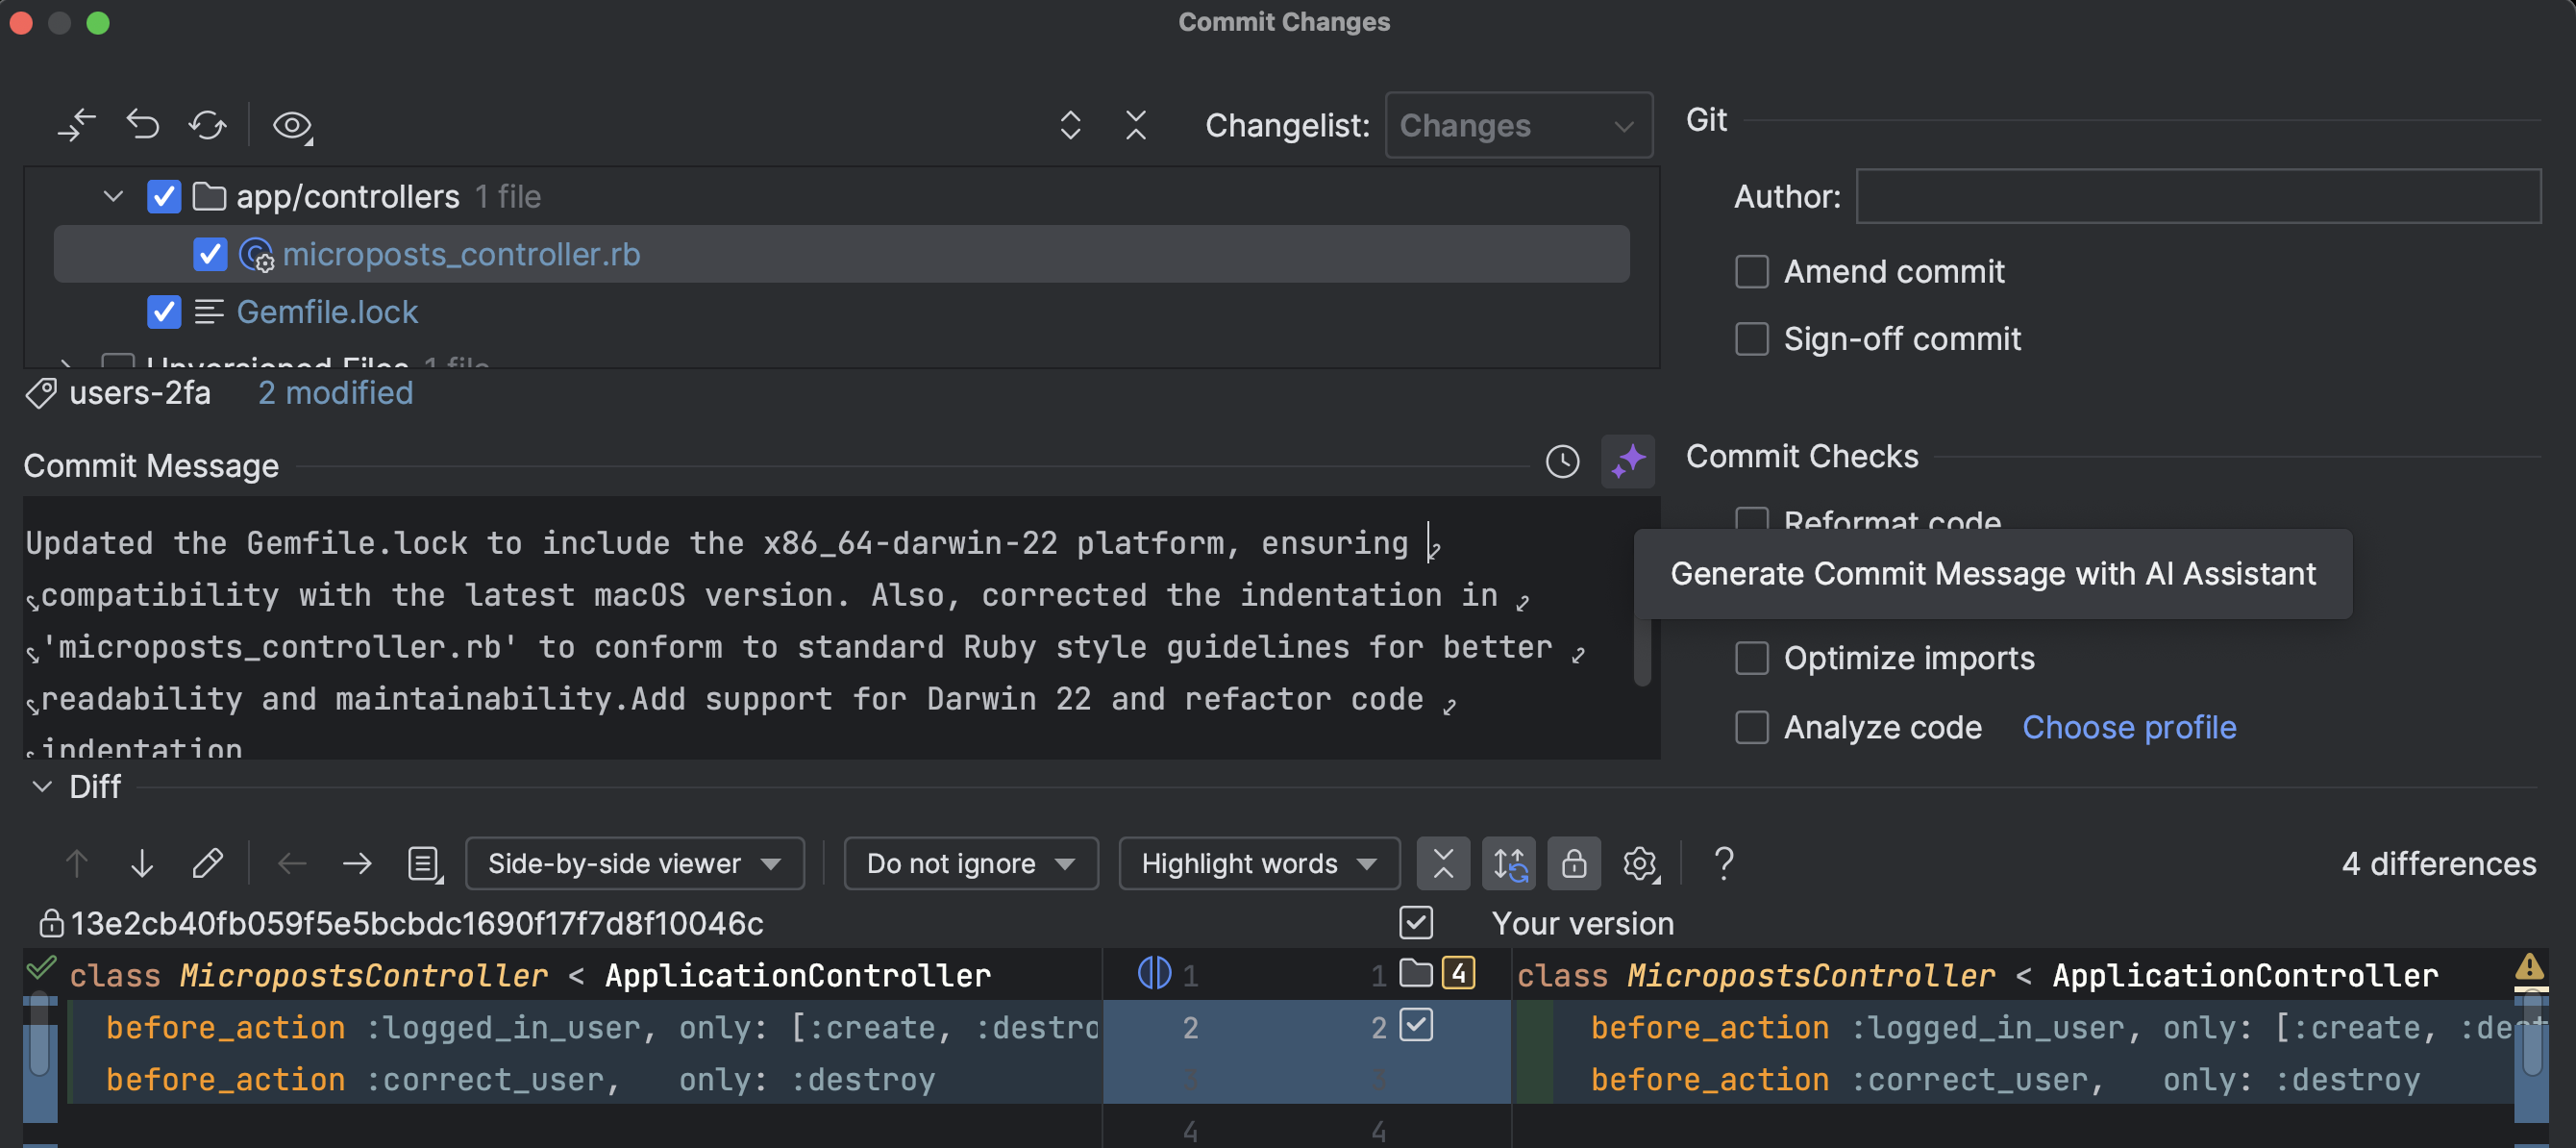This screenshot has height=1148, width=2576.
Task: Click the Rollback arrow icon in changes toolbar
Action: coord(142,125)
